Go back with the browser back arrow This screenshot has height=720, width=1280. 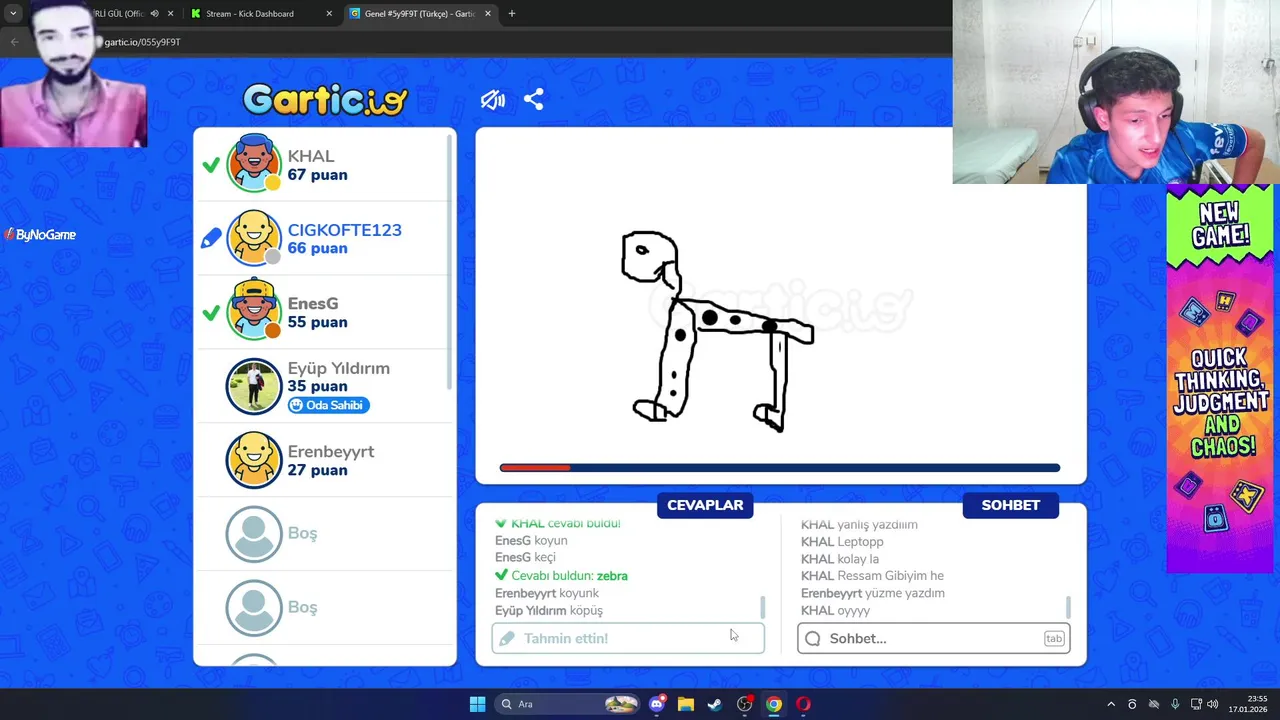click(14, 42)
